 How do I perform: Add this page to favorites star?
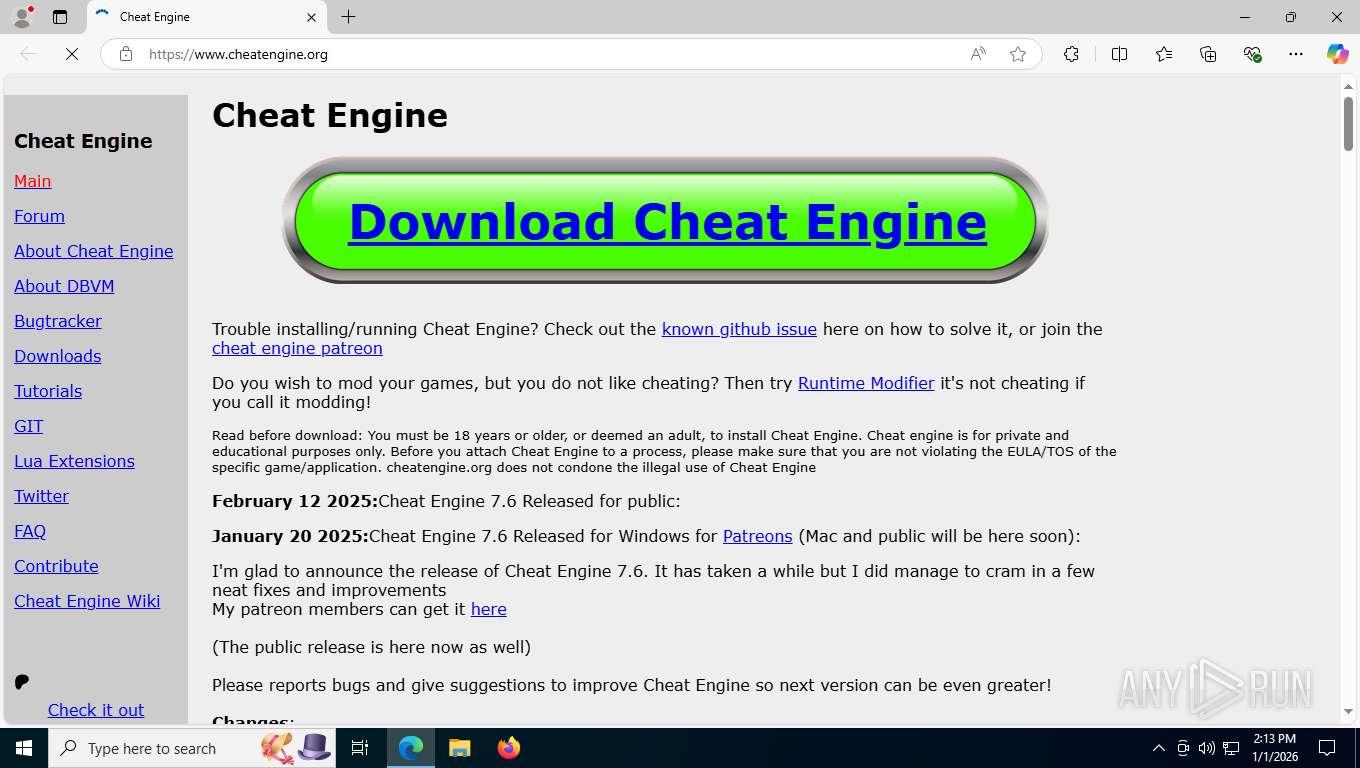coord(1018,54)
